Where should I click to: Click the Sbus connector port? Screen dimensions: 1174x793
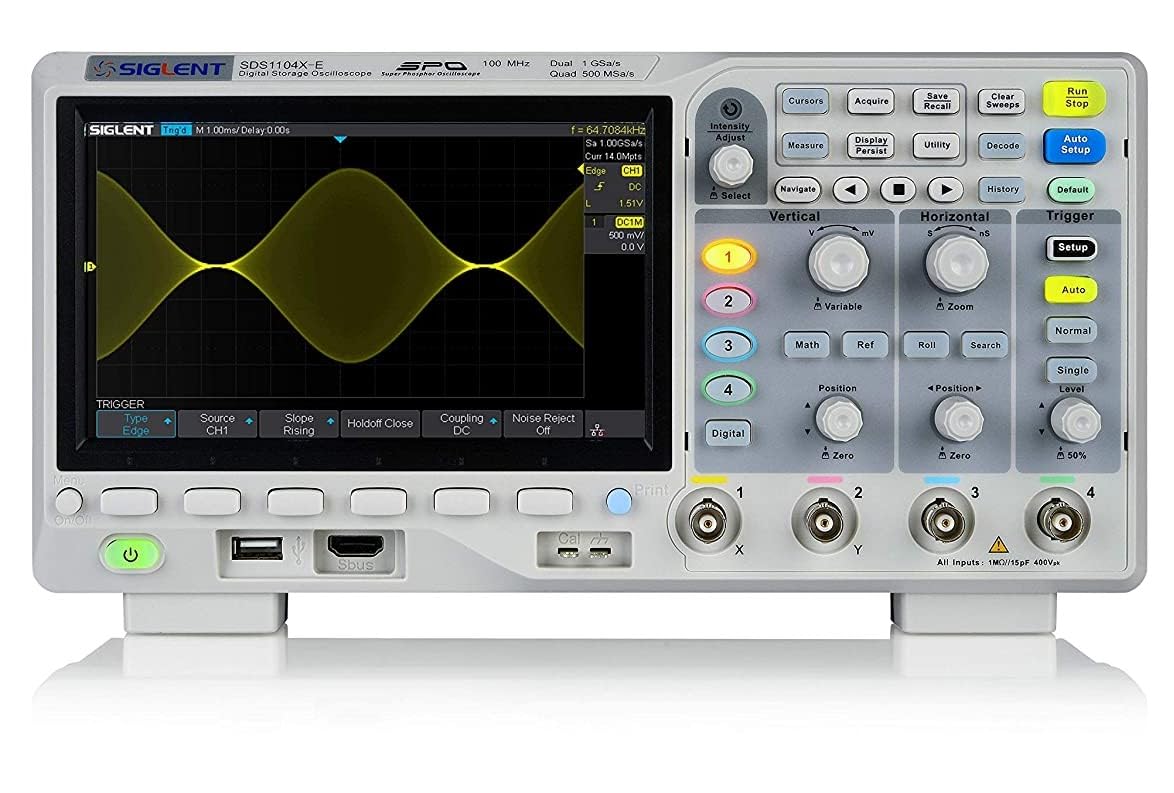(356, 547)
